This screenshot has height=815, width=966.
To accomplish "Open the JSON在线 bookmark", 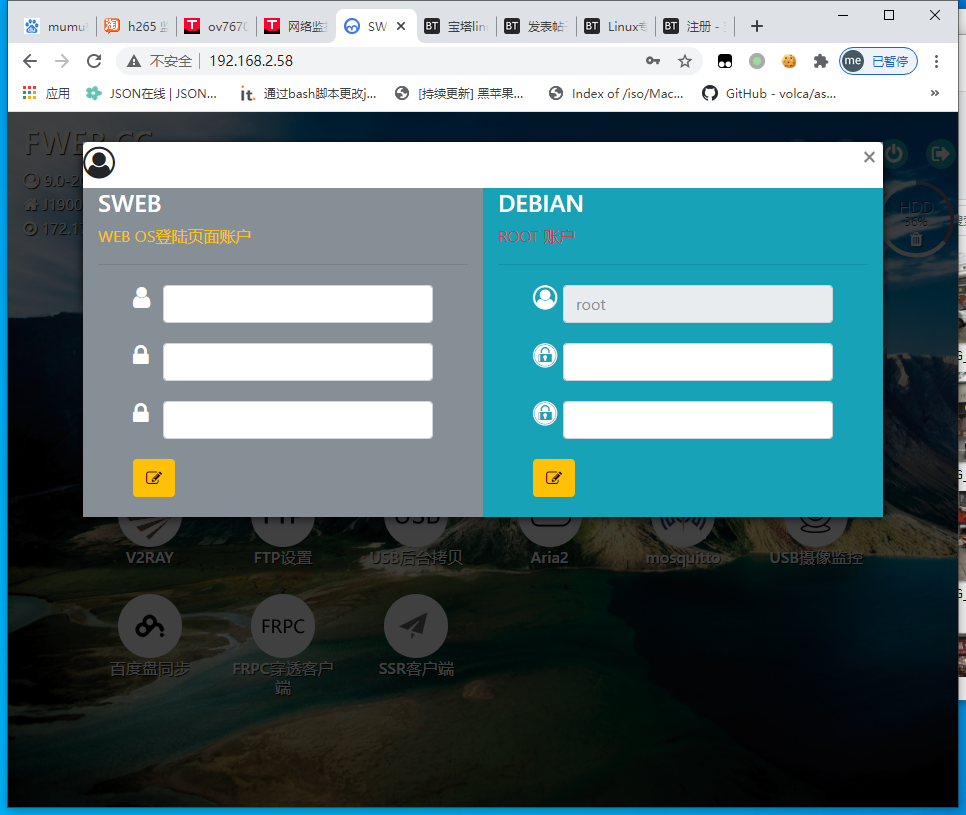I will pyautogui.click(x=152, y=93).
